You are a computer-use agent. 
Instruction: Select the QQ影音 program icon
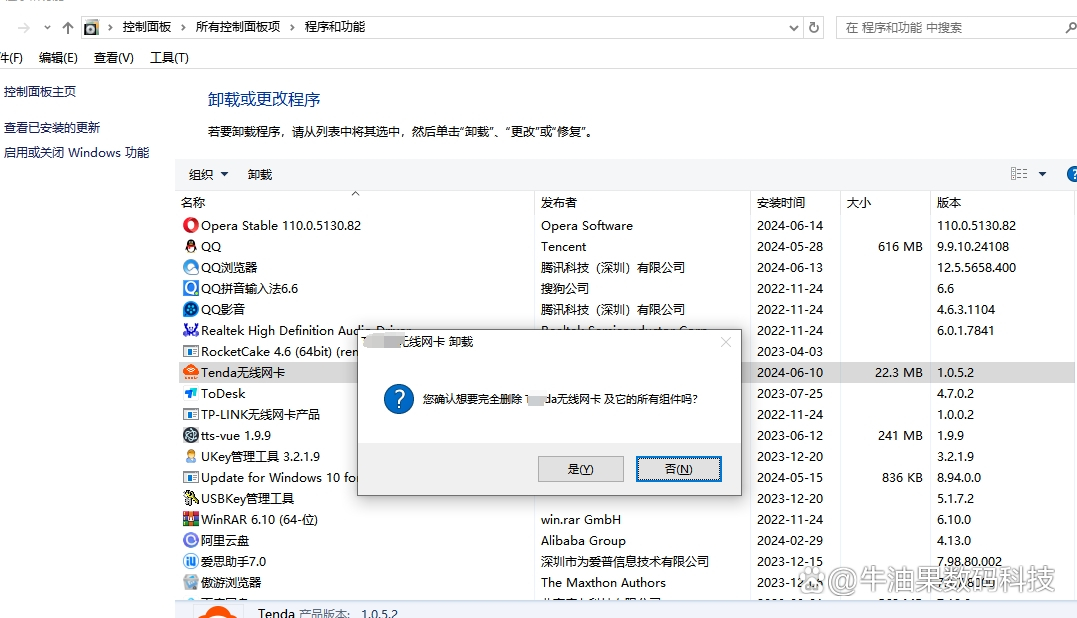click(x=190, y=309)
